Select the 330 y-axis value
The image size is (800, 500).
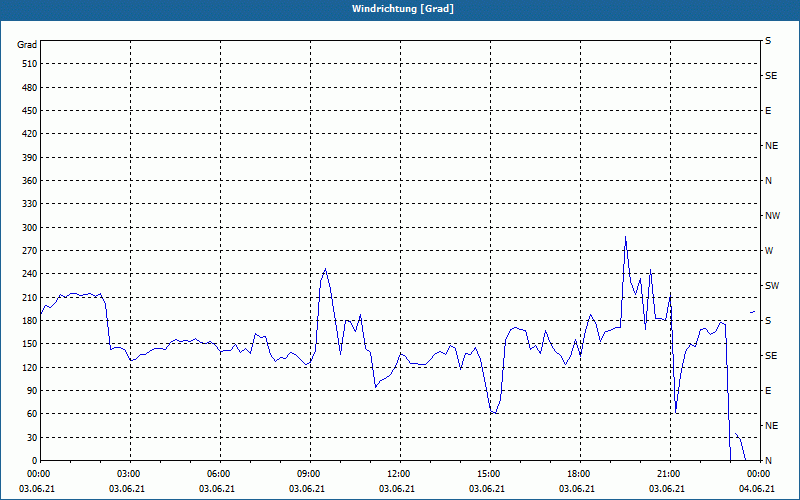pos(30,204)
